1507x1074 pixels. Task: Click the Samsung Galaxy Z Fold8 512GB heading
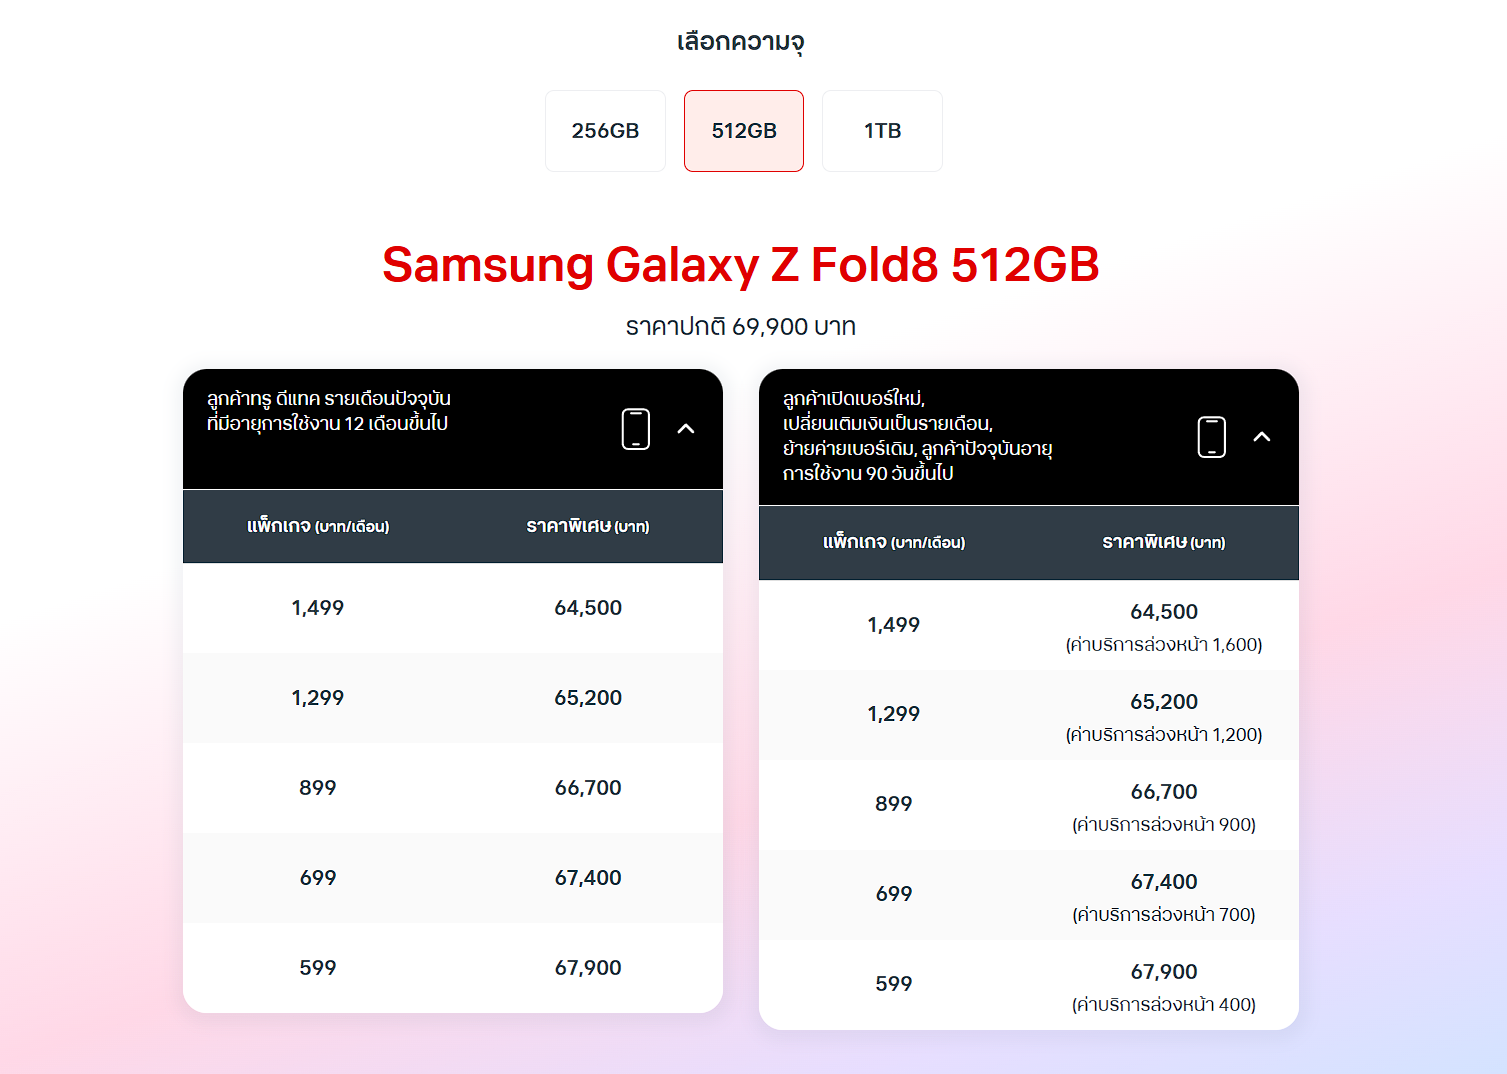pos(741,265)
